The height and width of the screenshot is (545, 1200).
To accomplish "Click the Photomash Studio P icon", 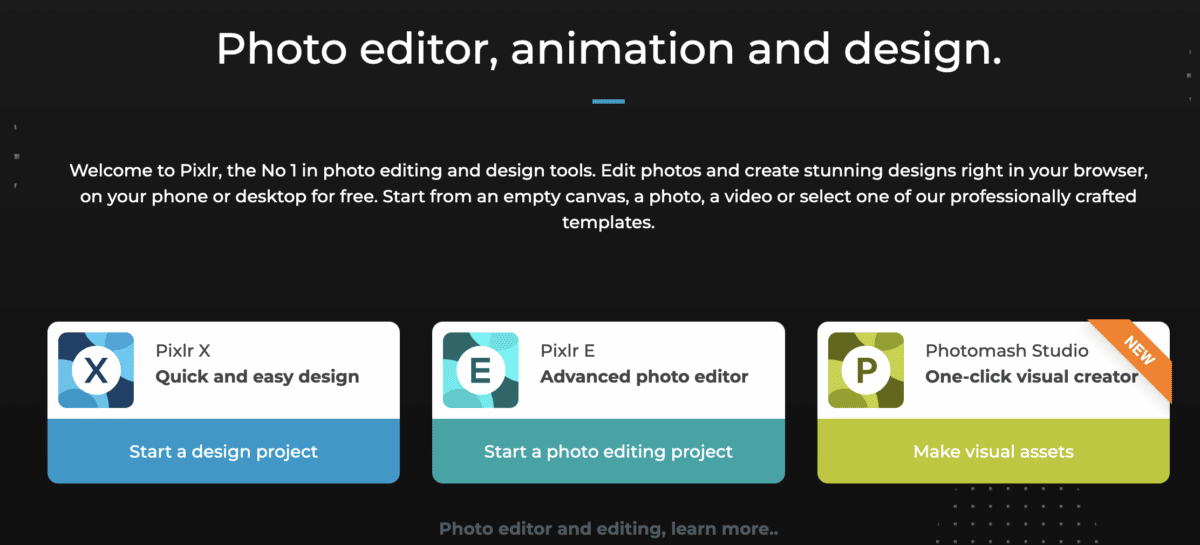I will [x=866, y=370].
